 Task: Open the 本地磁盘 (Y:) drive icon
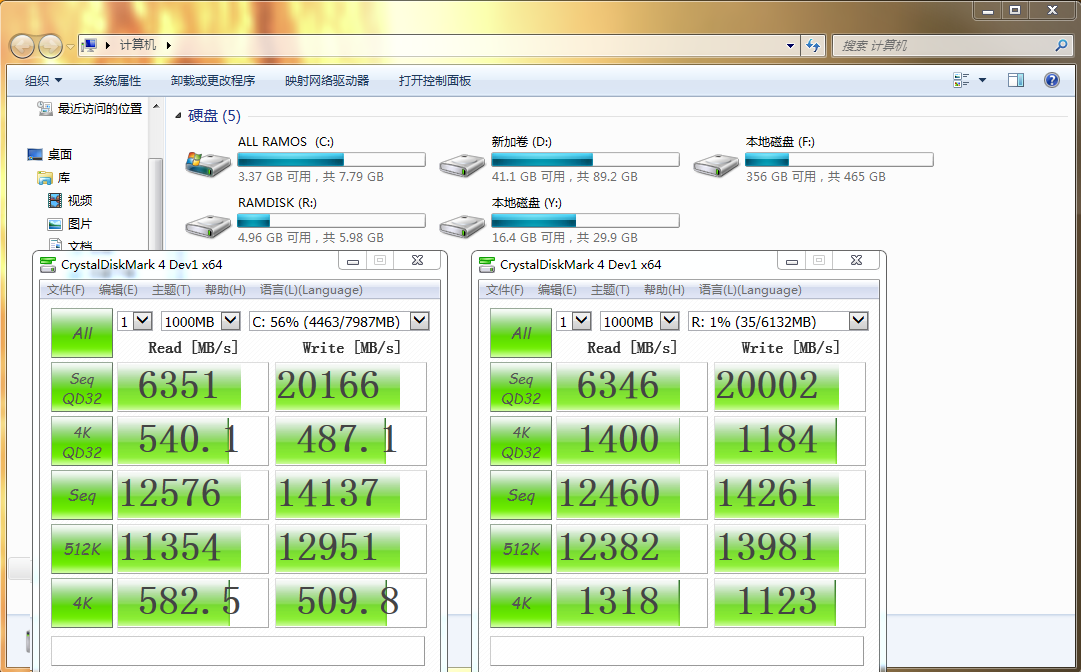click(461, 225)
